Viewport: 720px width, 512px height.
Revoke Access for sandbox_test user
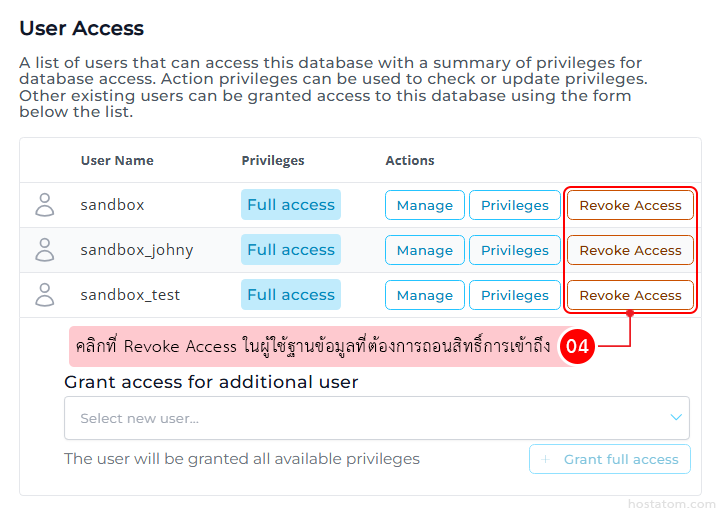pos(630,295)
